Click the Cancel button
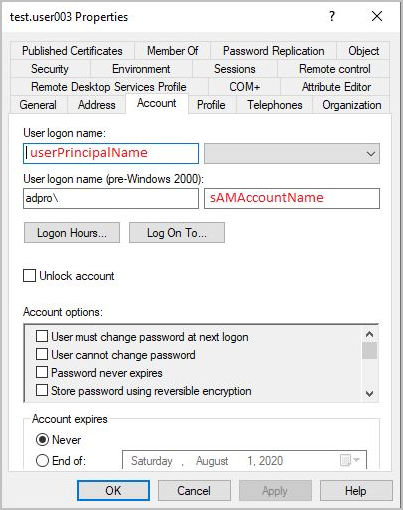Screen dimensions: 403x510 click(x=194, y=491)
